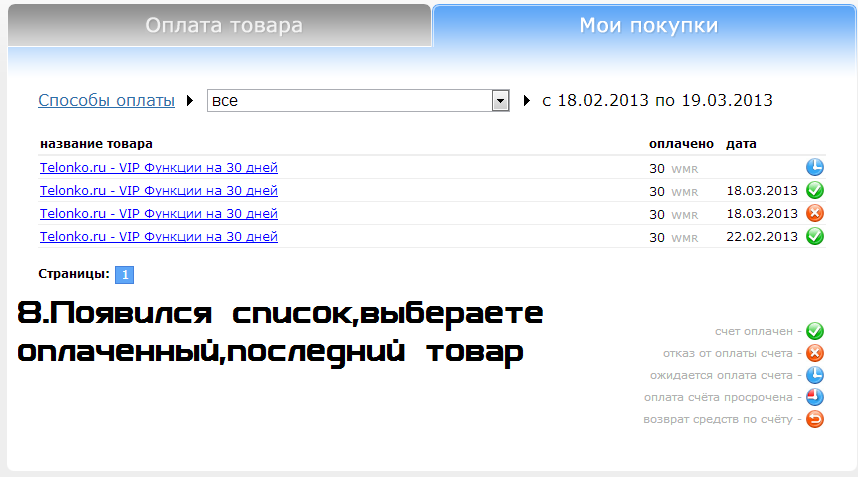Click legend orange return icon for возврат средств
Screen dimensions: 858x477
[815, 419]
